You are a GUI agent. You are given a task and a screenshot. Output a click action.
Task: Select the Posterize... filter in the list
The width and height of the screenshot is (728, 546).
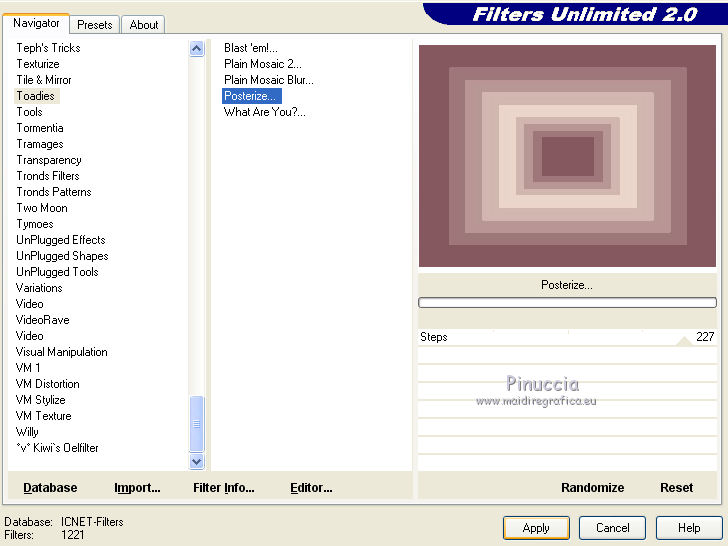(x=252, y=96)
